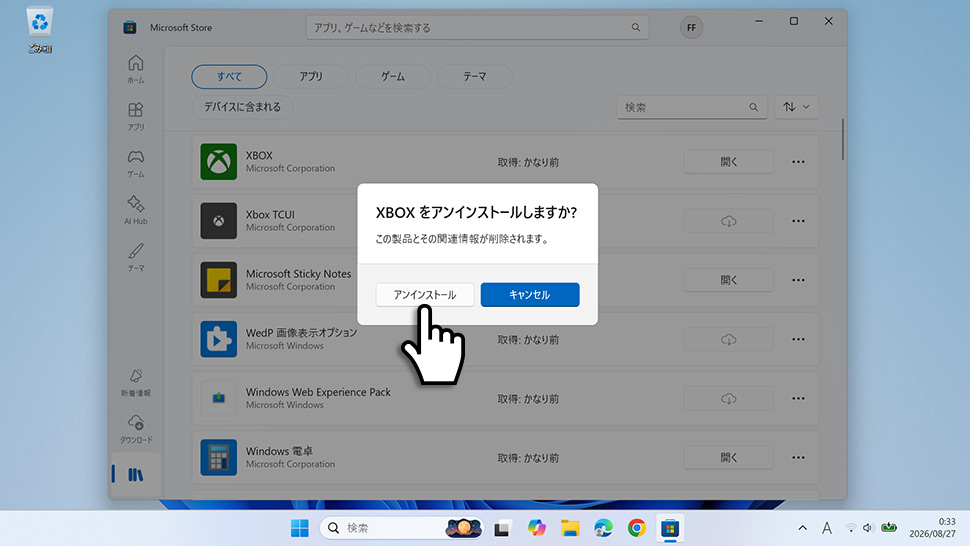Focus the taskbar 検索 box
The image size is (970, 546).
click(402, 528)
